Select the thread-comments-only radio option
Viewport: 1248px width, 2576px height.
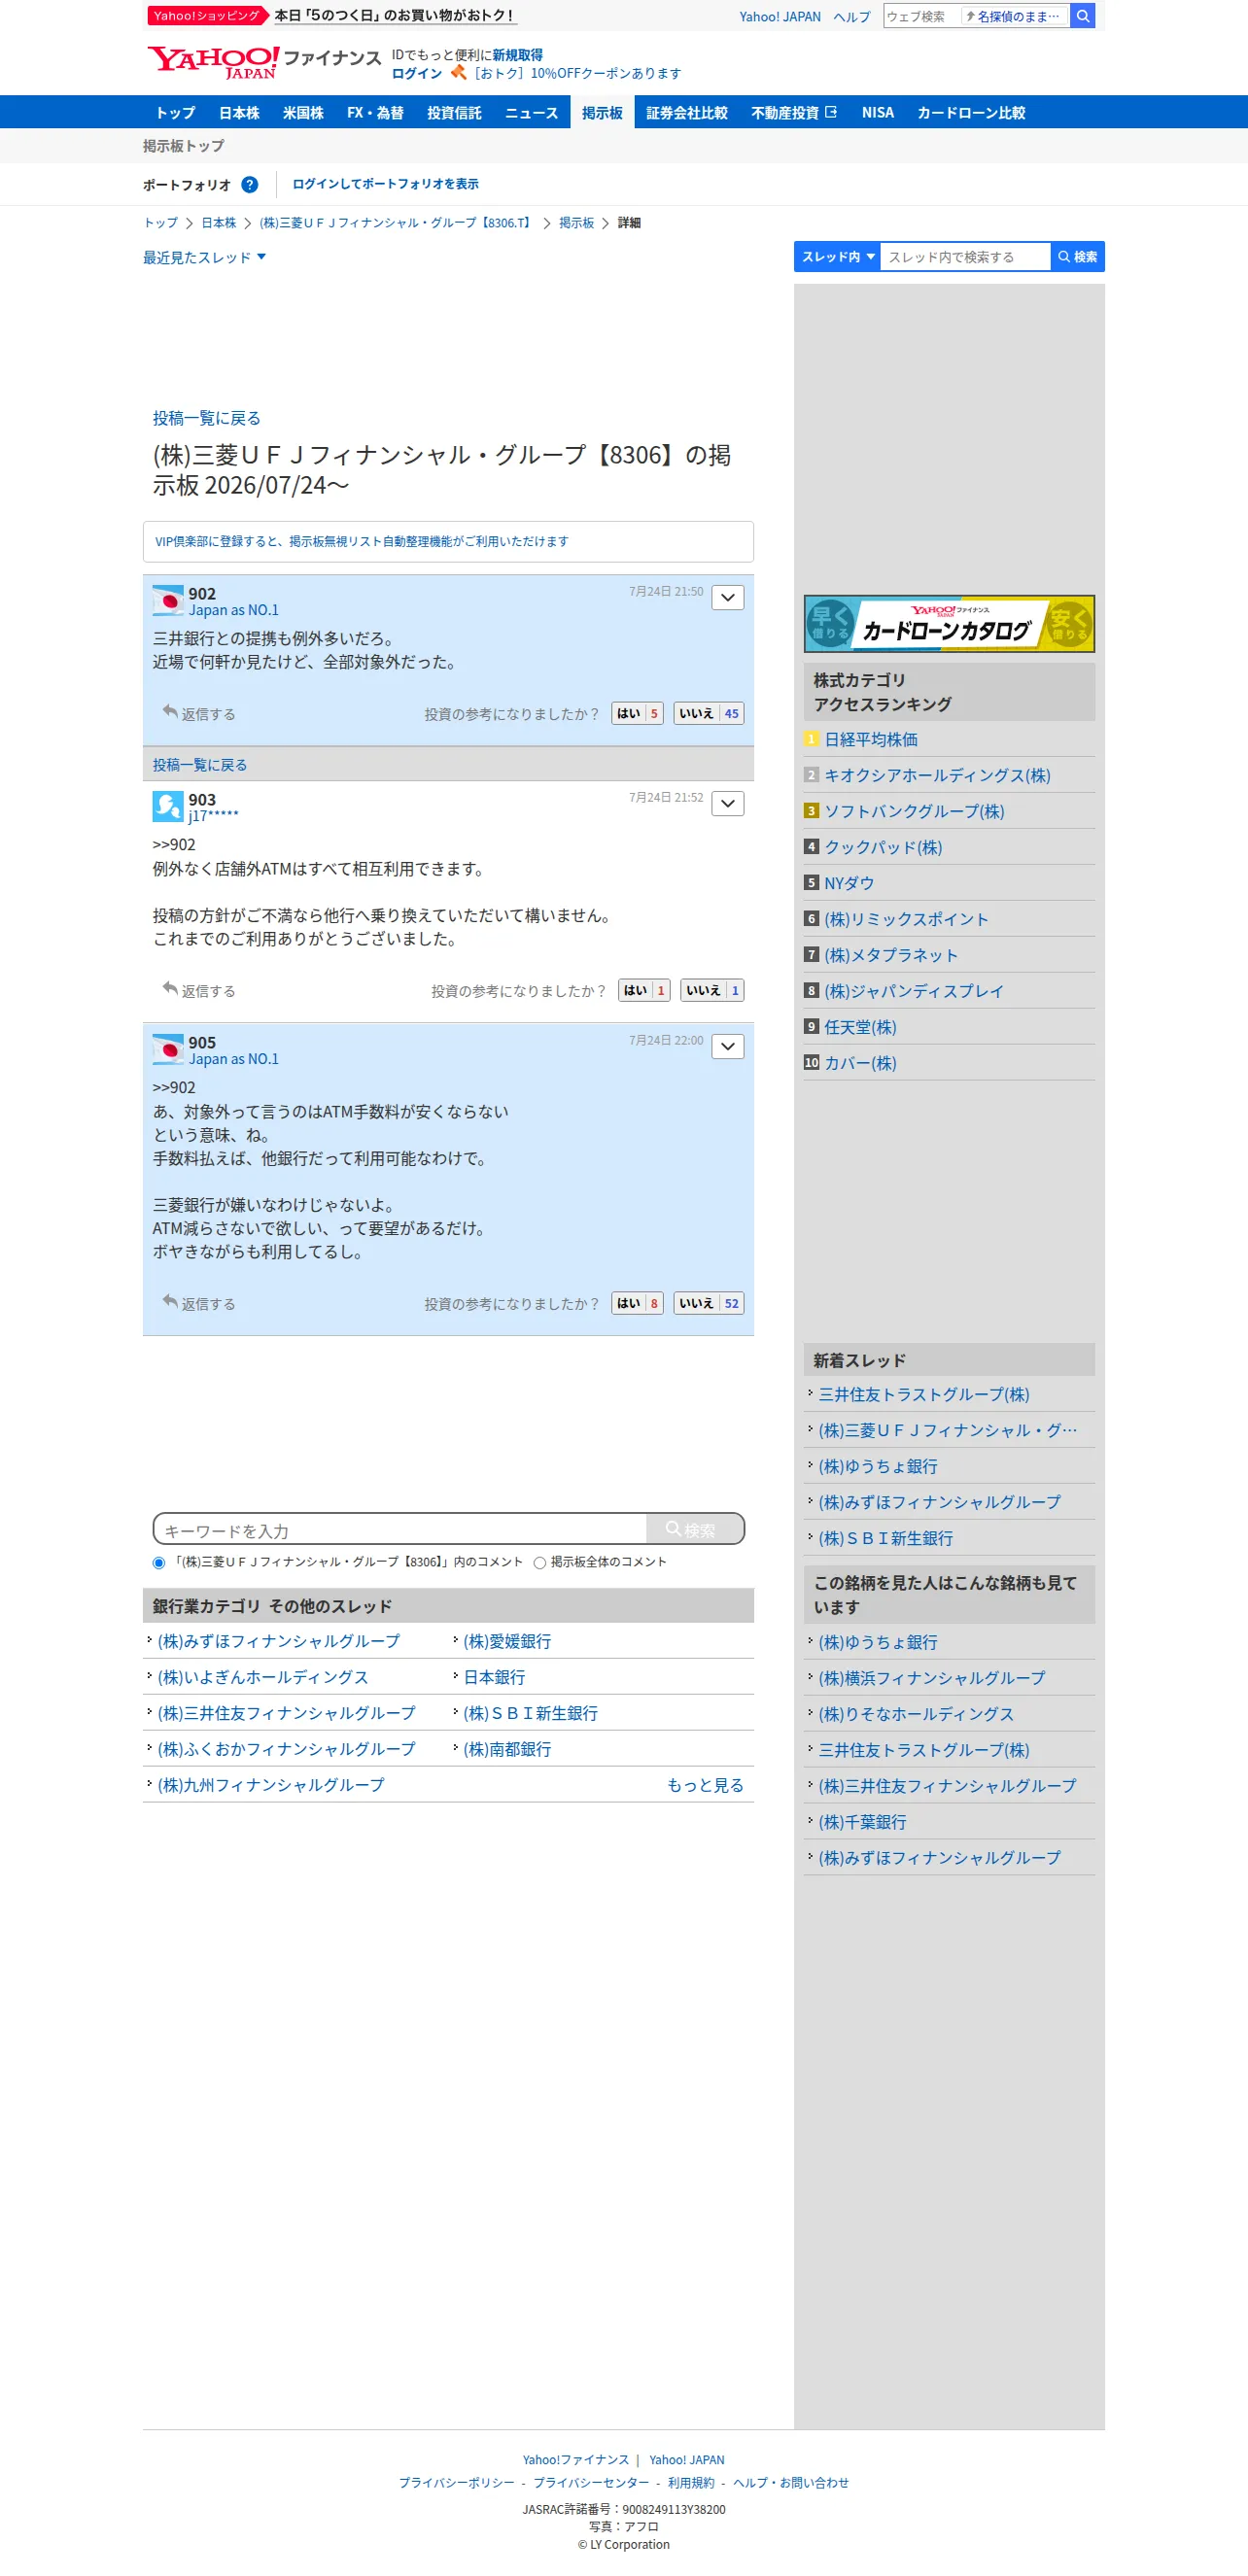(159, 1562)
